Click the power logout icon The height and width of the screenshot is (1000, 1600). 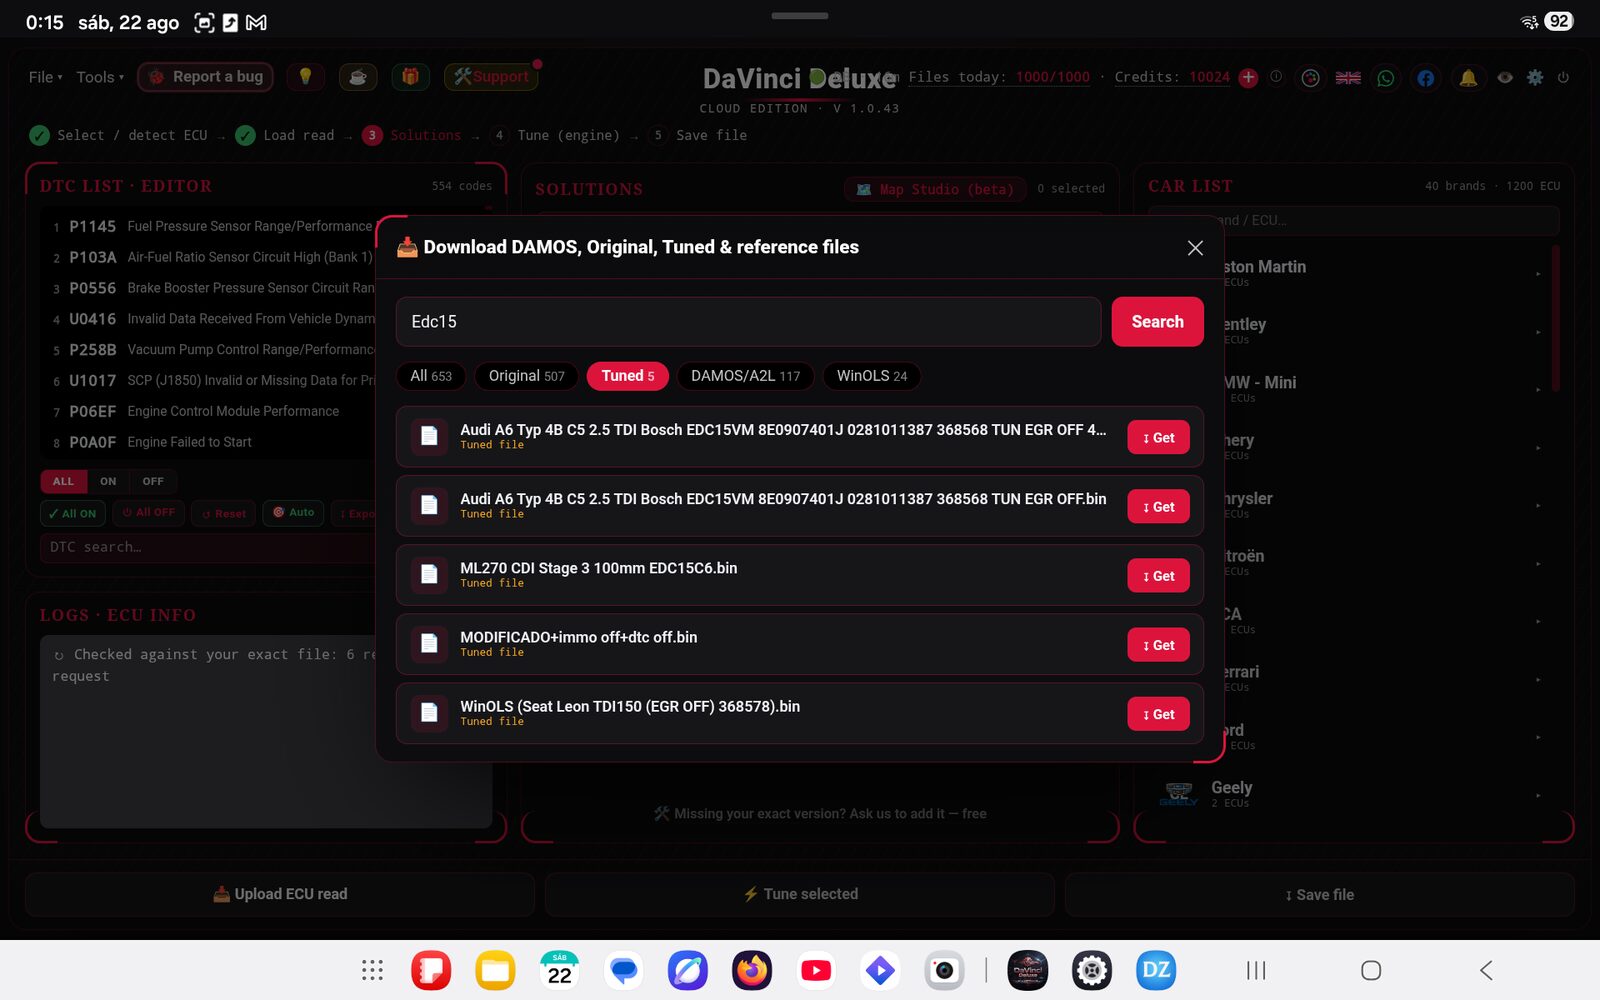1563,77
